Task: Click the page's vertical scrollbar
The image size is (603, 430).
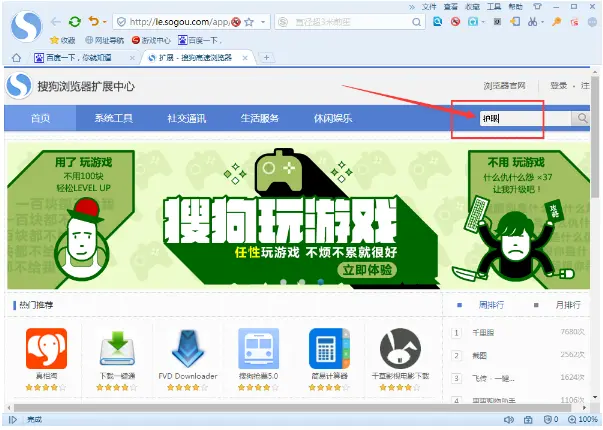Action: pos(597,250)
